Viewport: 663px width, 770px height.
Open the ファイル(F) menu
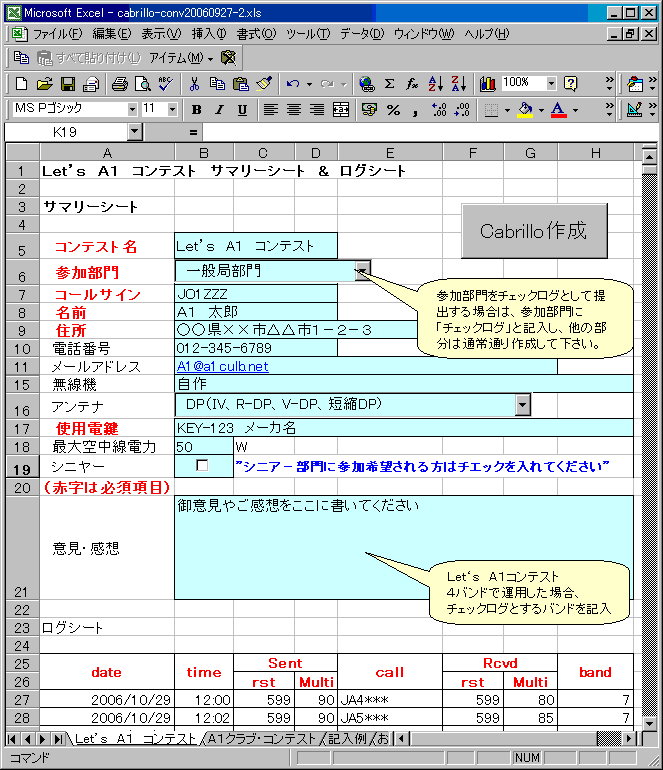(x=57, y=34)
